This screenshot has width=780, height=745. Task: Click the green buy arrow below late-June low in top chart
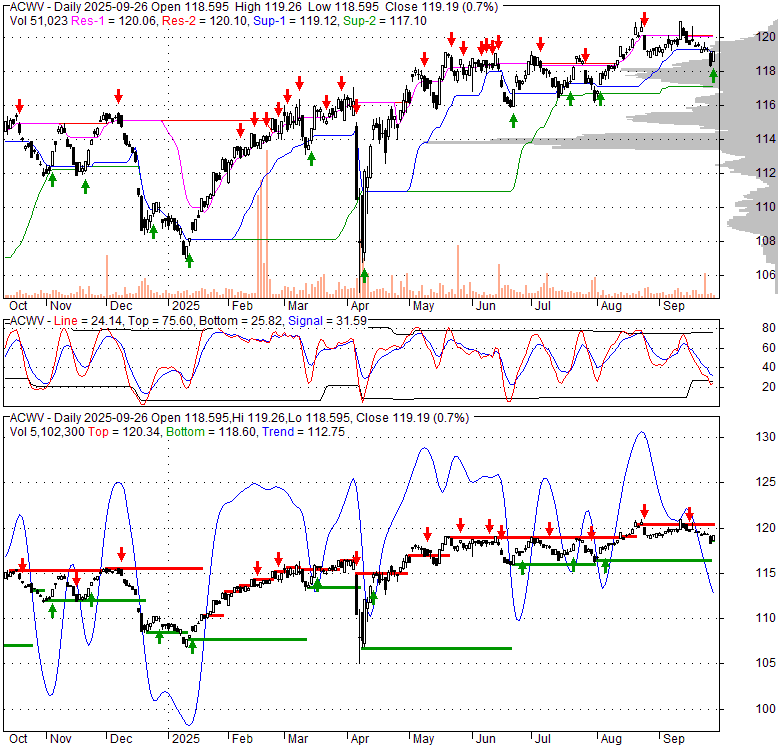coord(513,121)
